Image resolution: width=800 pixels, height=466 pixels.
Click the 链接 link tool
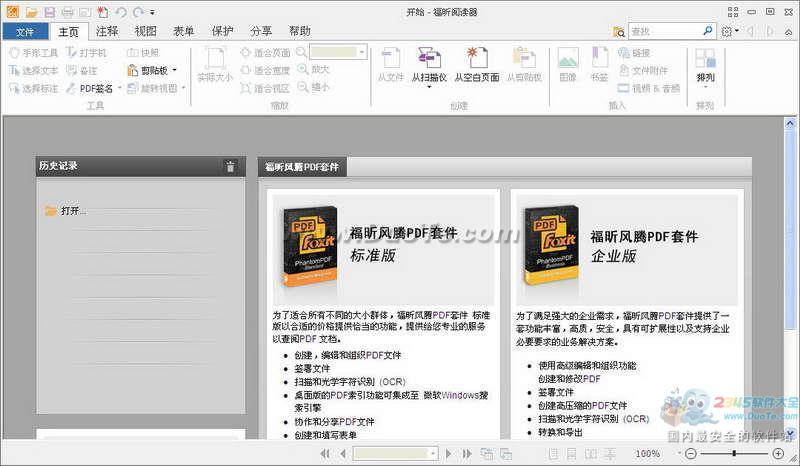point(634,53)
